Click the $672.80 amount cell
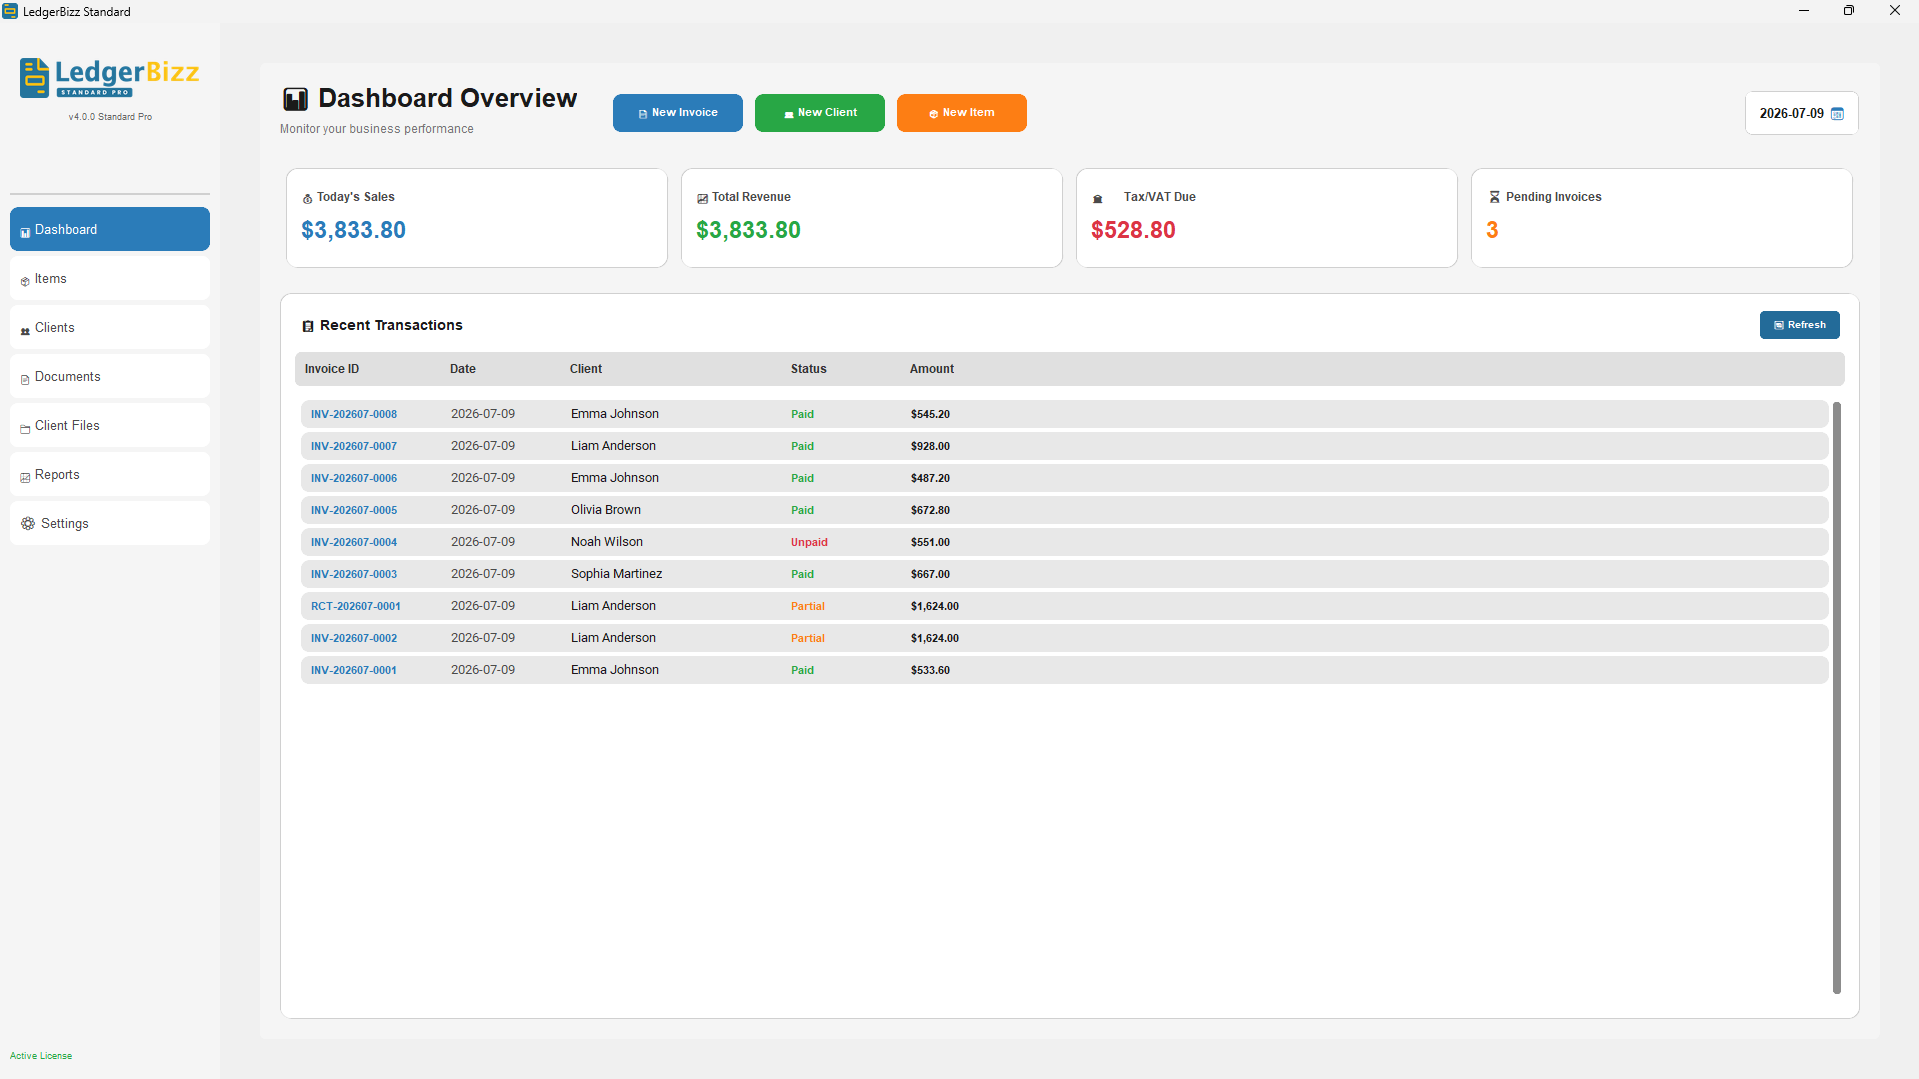This screenshot has width=1919, height=1079. pyautogui.click(x=930, y=510)
